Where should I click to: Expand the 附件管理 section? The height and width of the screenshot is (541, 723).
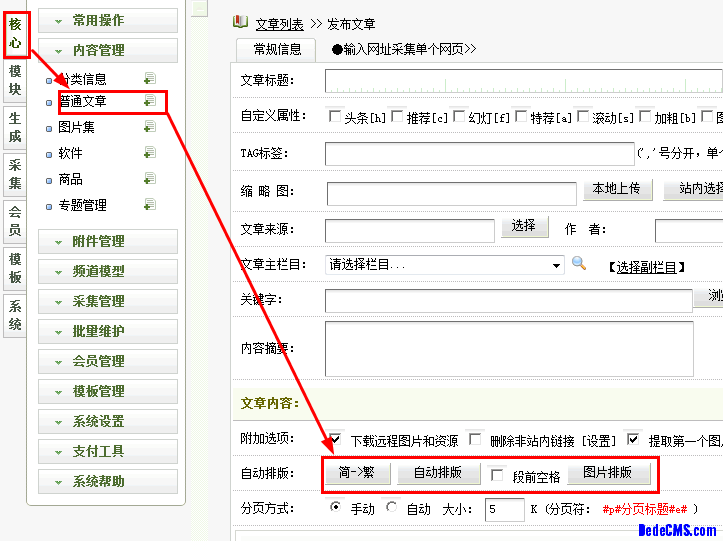coord(108,241)
